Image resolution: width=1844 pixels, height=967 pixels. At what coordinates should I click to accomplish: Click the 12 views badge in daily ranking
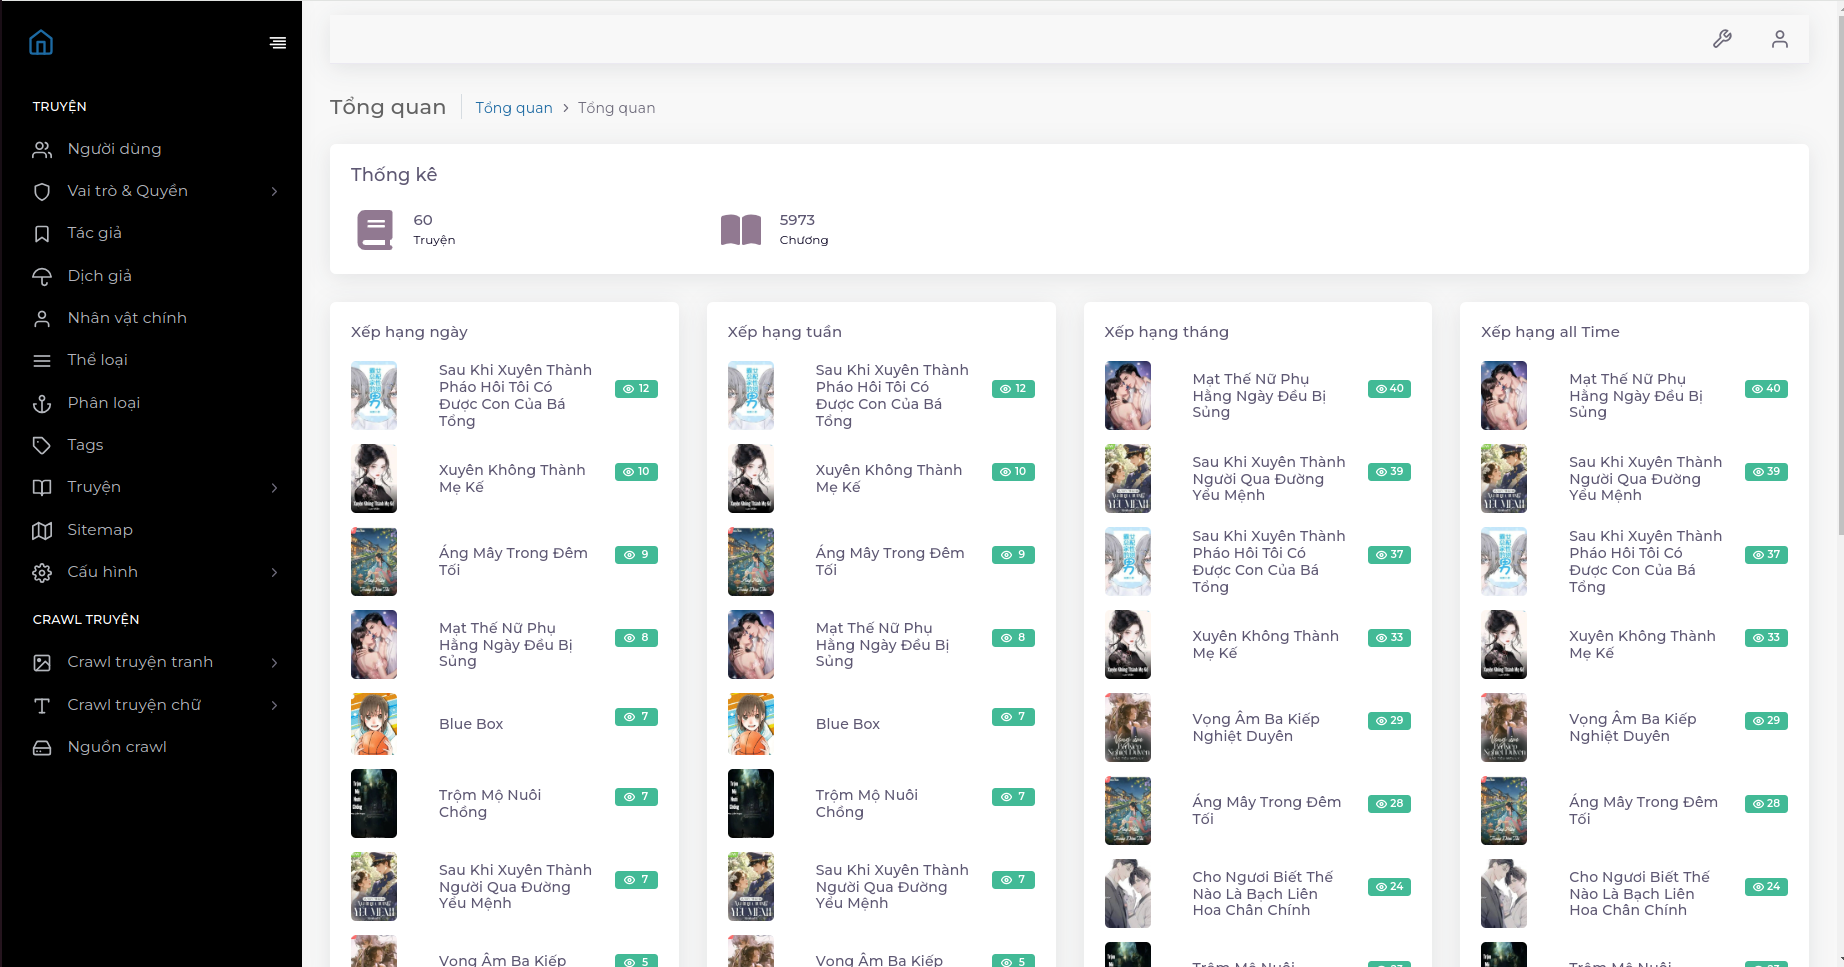point(636,389)
